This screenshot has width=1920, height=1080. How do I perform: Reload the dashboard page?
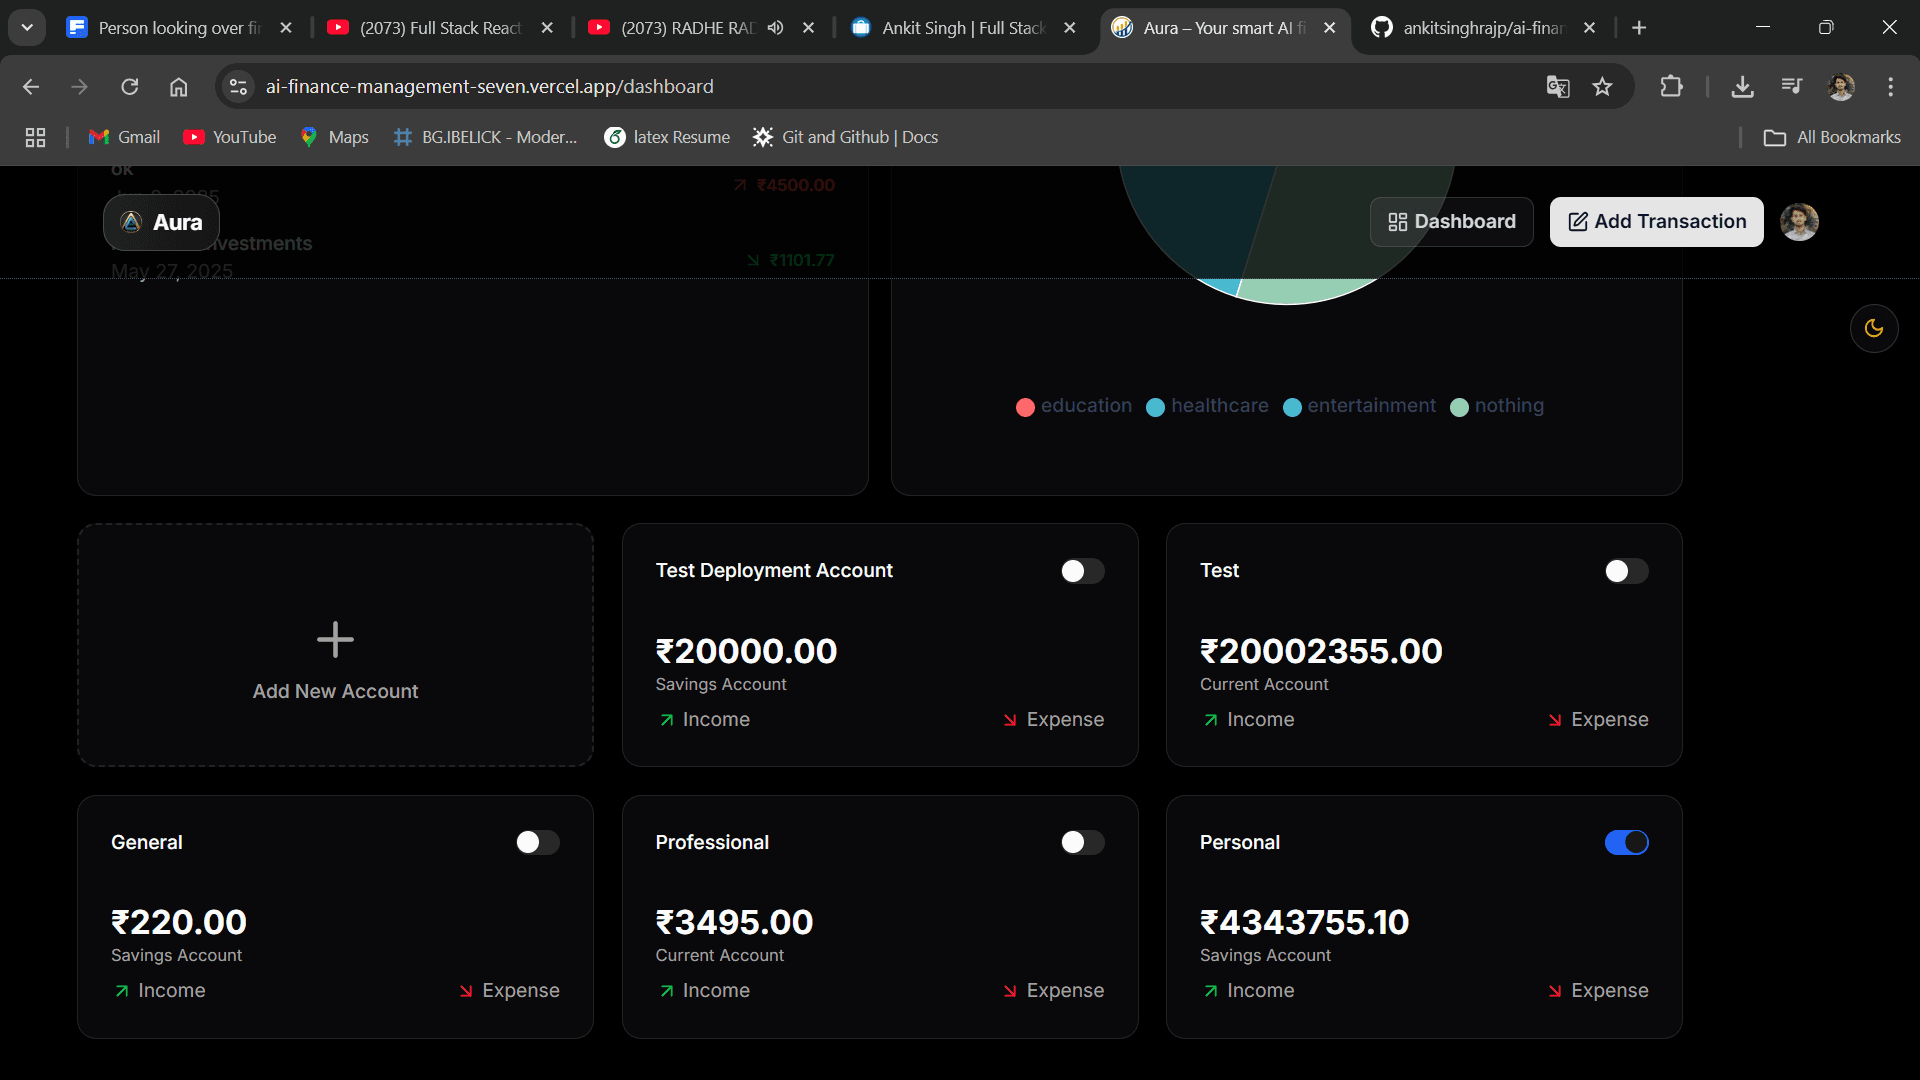click(x=130, y=87)
